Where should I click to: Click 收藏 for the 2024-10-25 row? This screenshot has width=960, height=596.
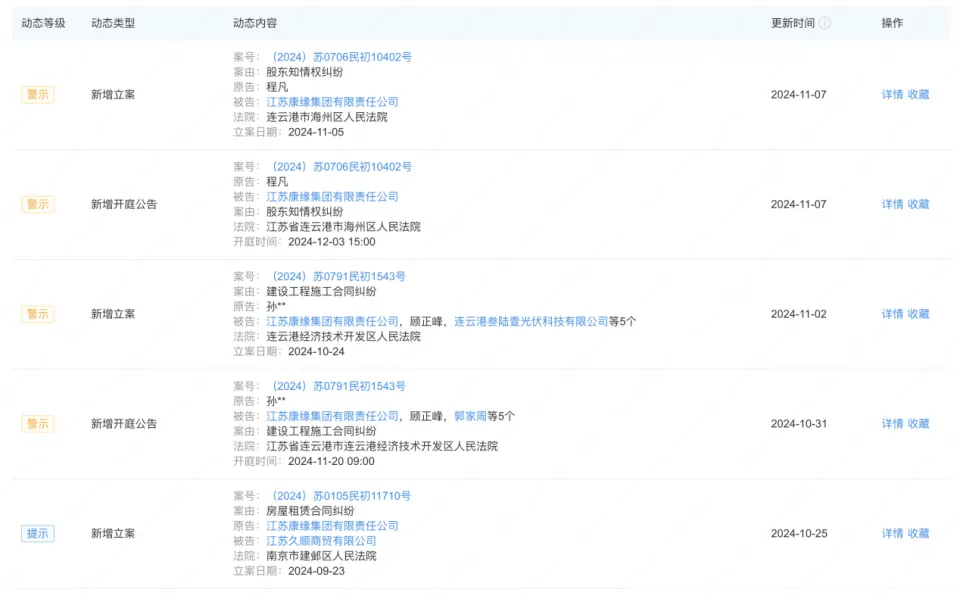918,534
